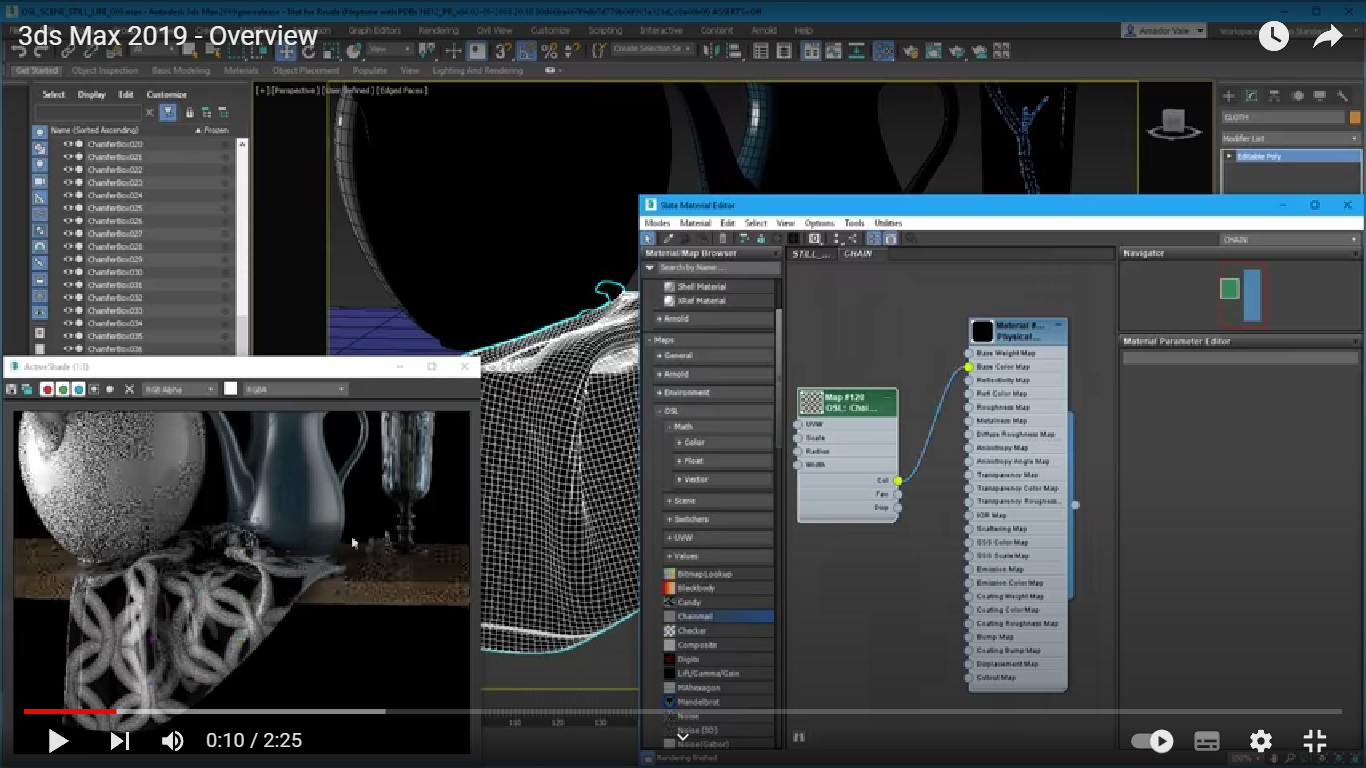Expand the Environment maps group
The width and height of the screenshot is (1366, 768).
[x=714, y=392]
